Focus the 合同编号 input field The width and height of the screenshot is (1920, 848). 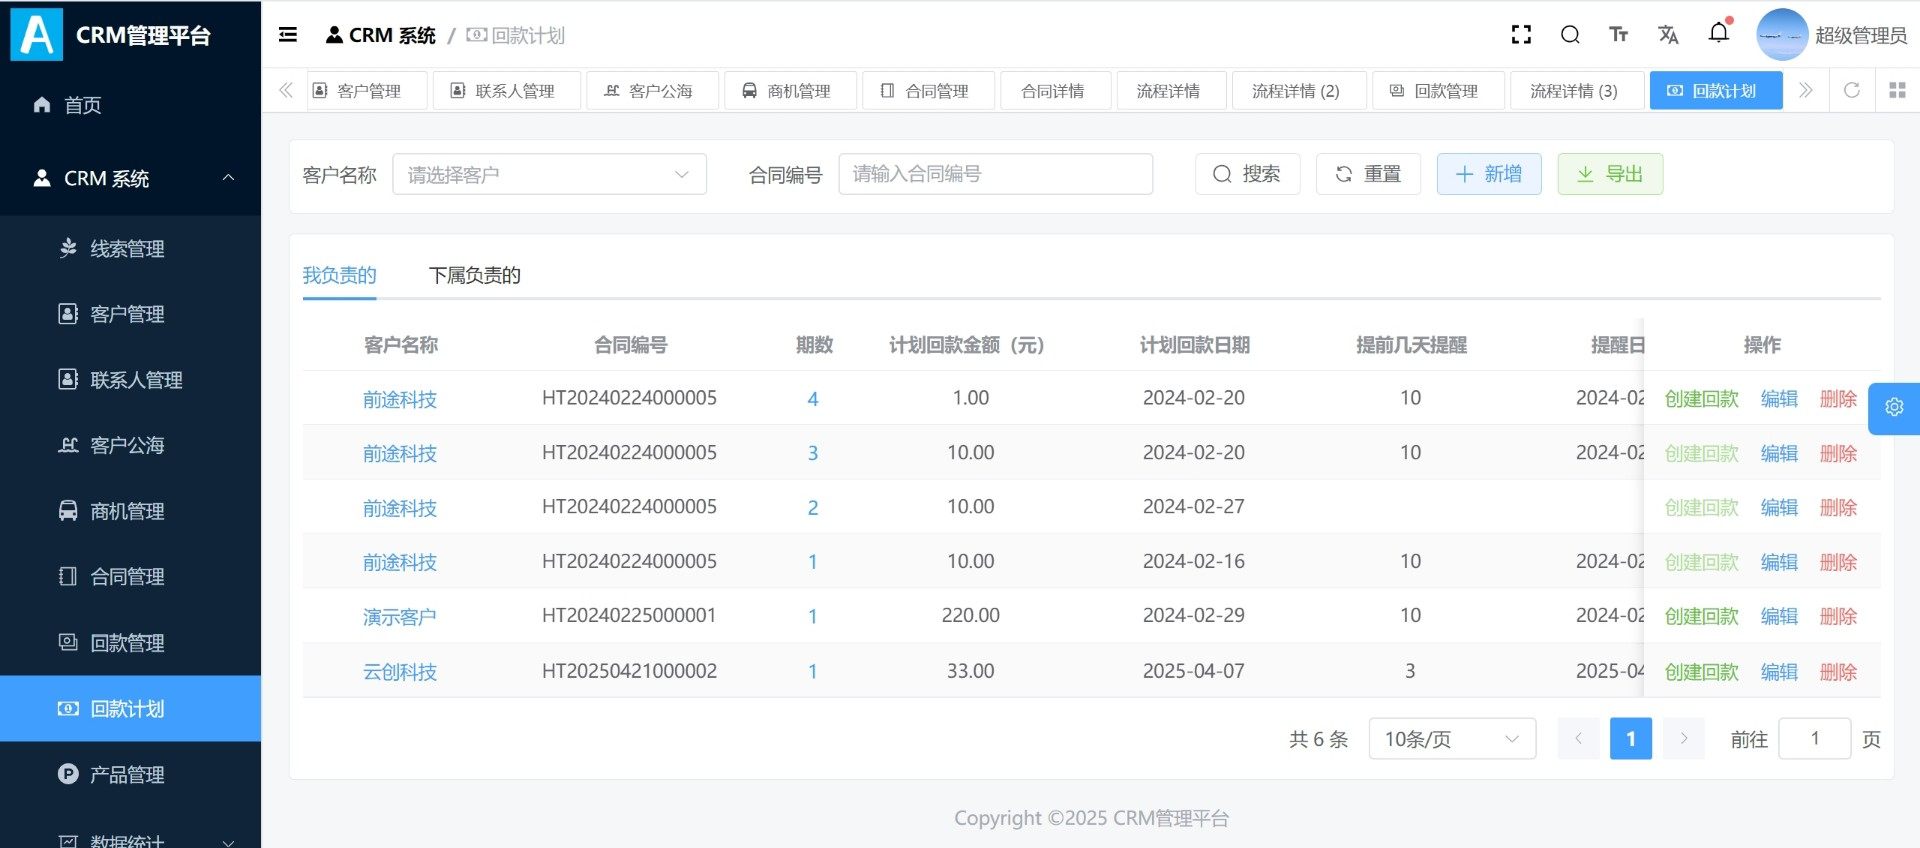(995, 174)
